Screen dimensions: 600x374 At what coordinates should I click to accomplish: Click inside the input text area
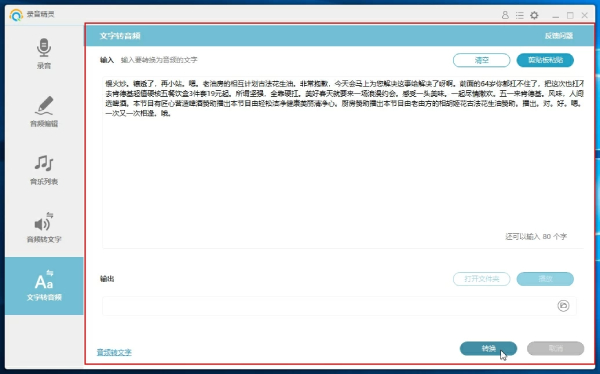tap(343, 162)
